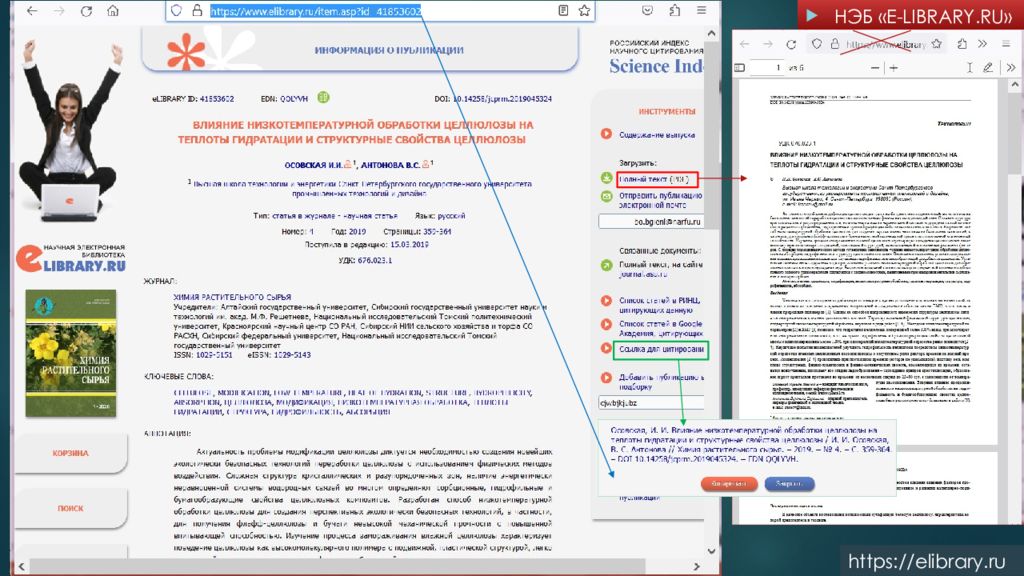1024x576 pixels.
Task: Click padlock icon in right browser window
Action: [x=835, y=44]
